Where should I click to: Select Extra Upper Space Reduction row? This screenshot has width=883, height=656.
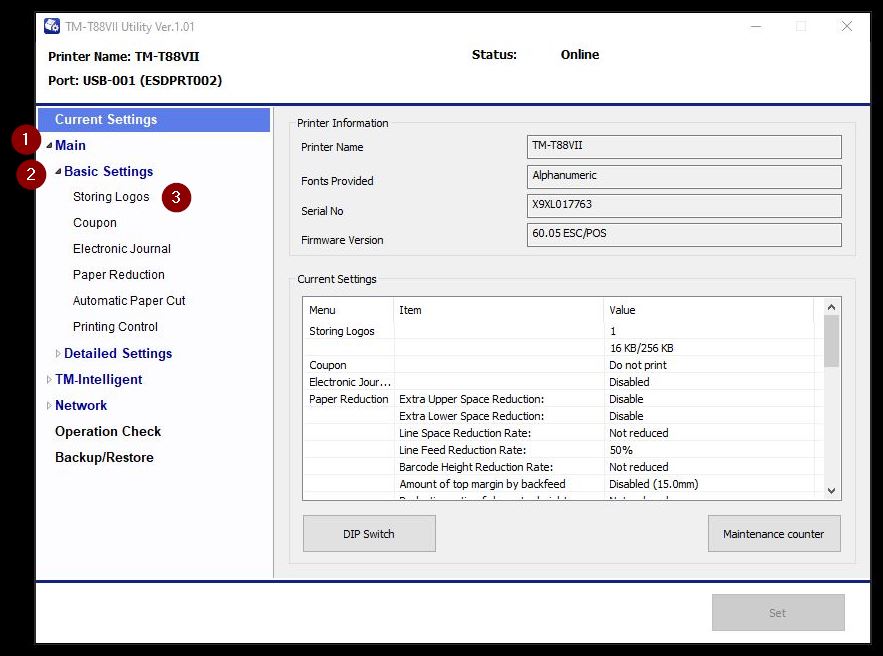click(560, 399)
